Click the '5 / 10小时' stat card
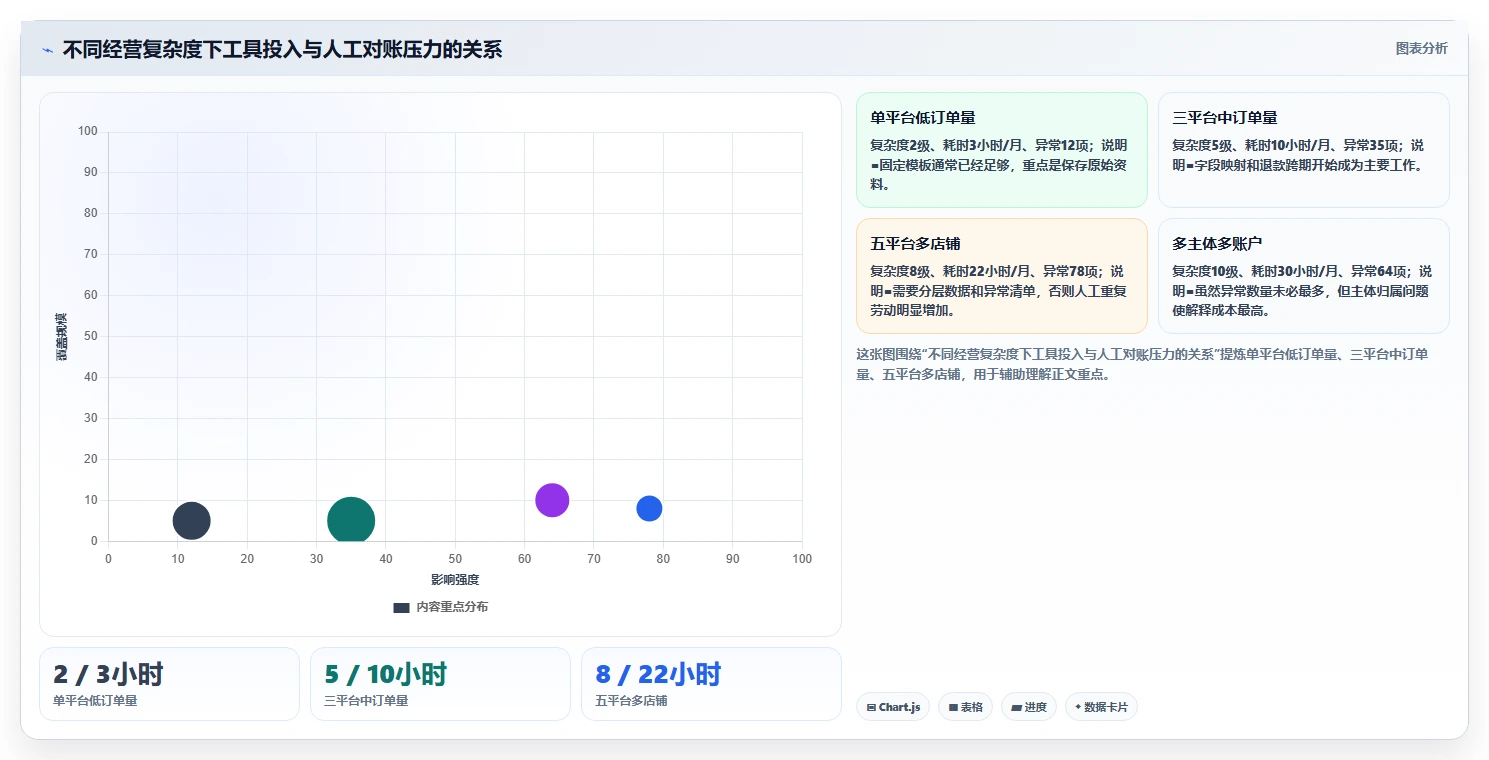 (440, 684)
